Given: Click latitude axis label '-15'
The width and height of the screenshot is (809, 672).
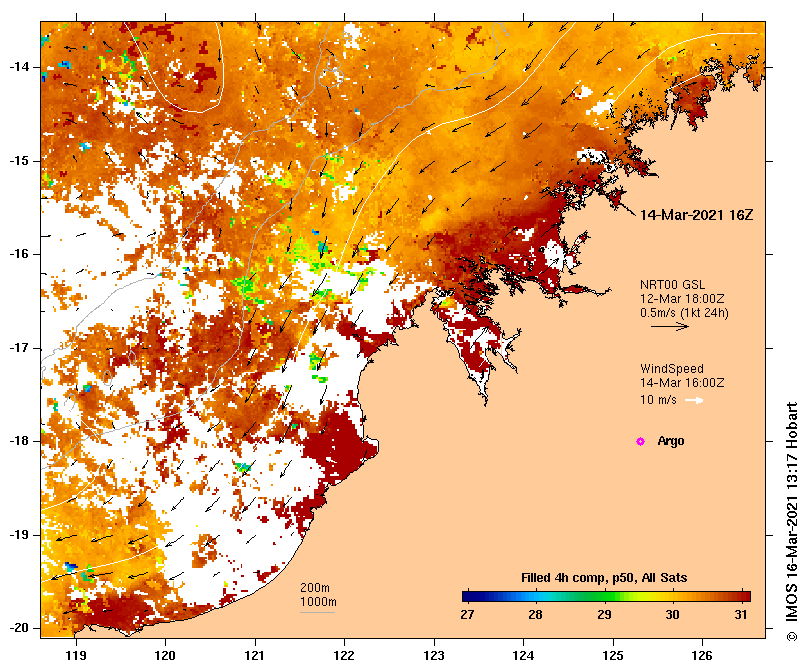Looking at the screenshot, I should [19, 161].
